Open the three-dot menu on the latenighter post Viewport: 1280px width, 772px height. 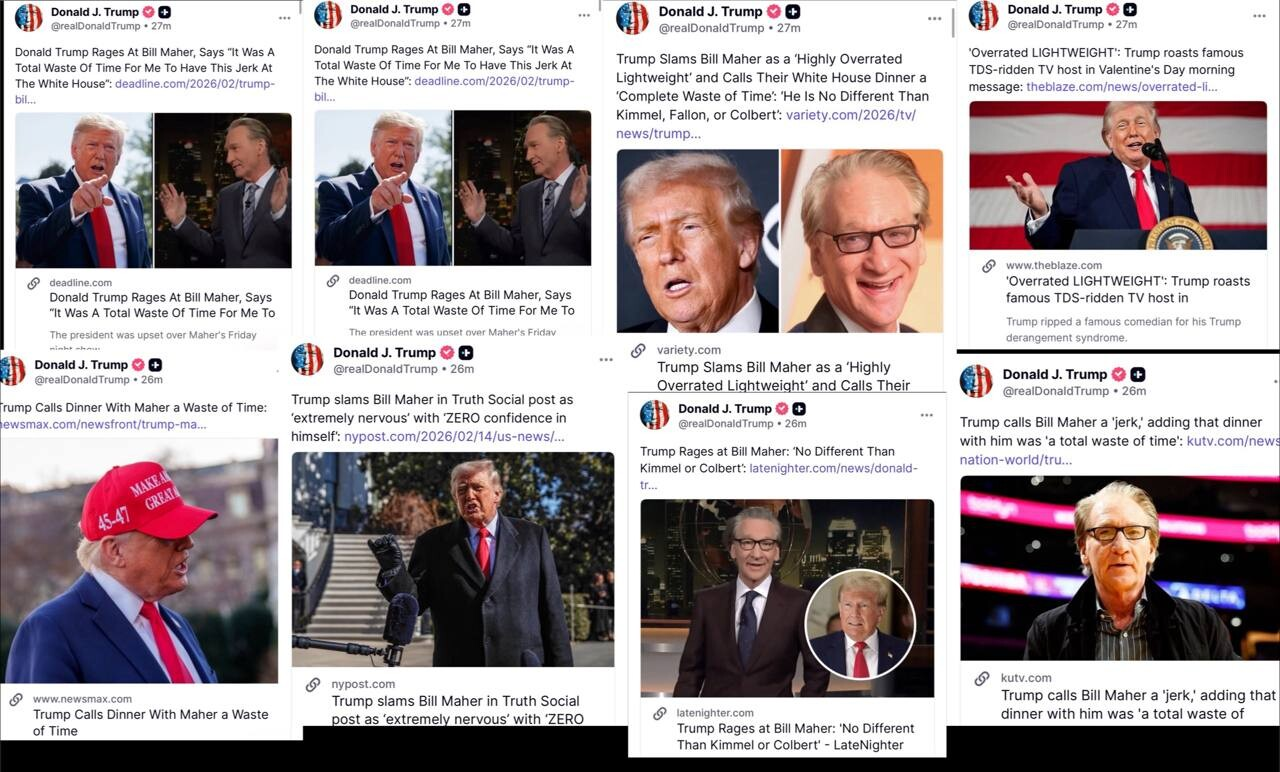[x=927, y=415]
